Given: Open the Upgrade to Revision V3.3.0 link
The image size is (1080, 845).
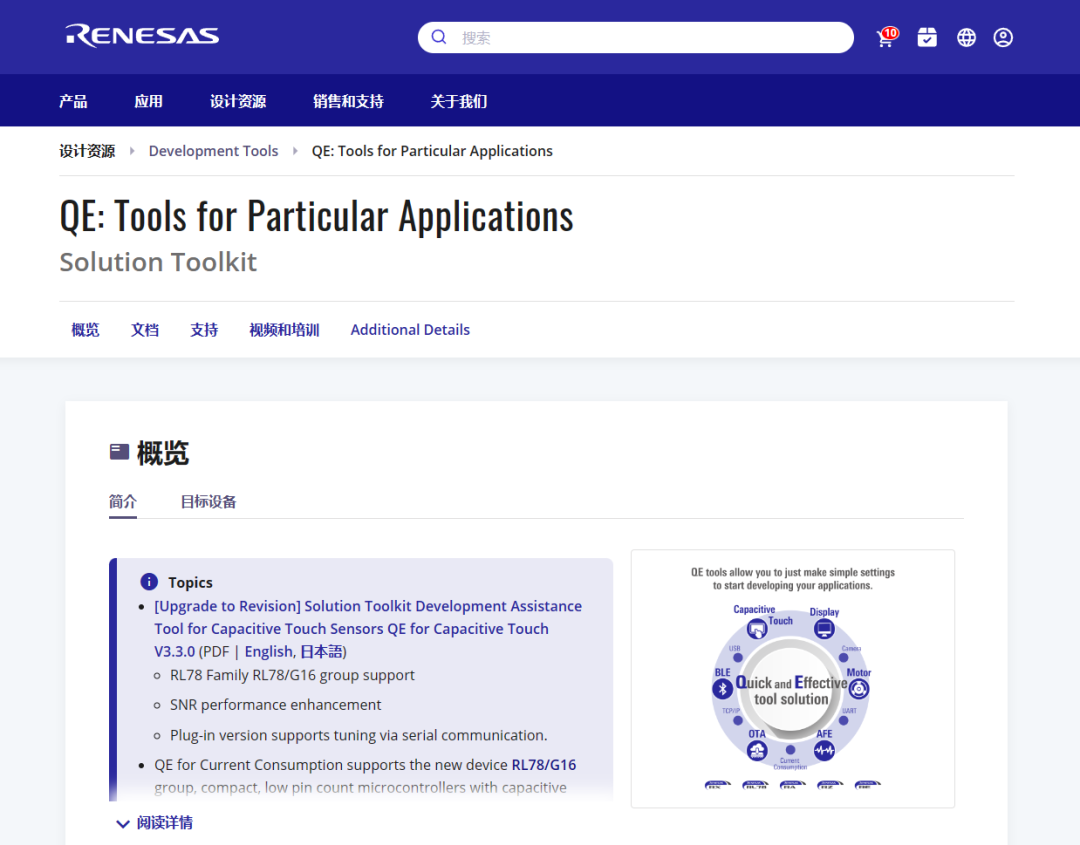Looking at the screenshot, I should 368,628.
